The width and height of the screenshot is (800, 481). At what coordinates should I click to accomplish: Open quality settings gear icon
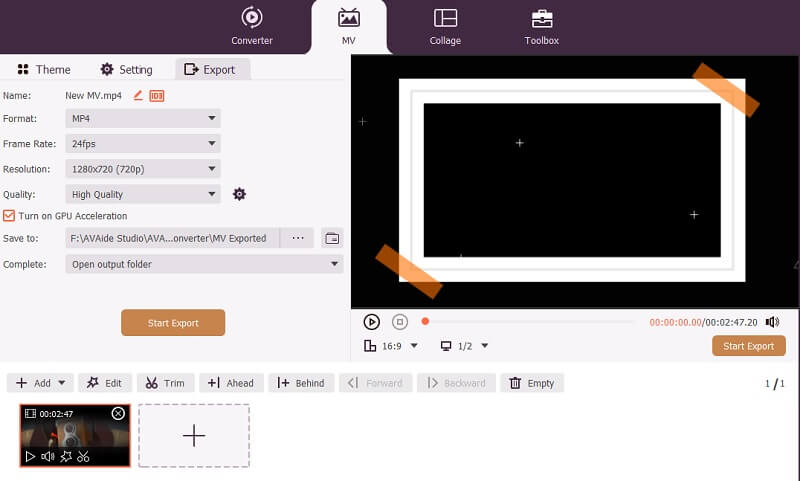239,194
